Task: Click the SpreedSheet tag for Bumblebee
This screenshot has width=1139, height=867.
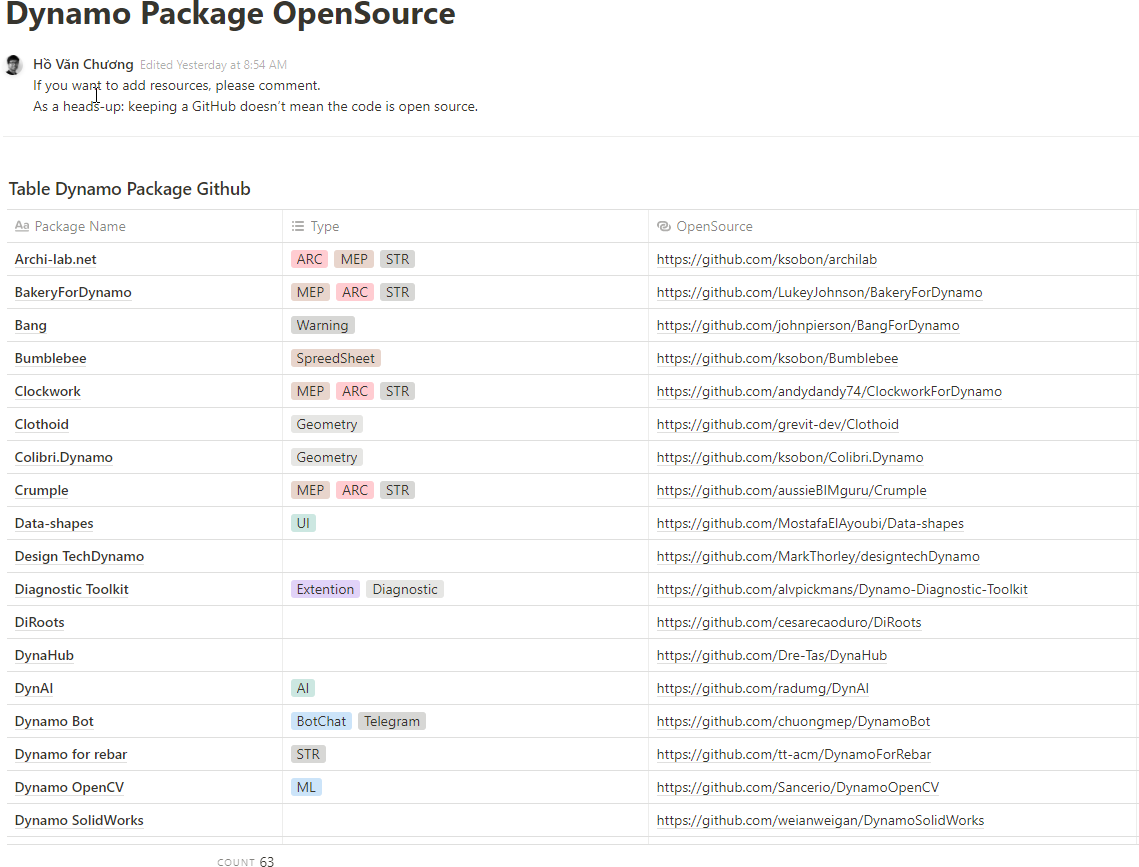Action: (335, 358)
